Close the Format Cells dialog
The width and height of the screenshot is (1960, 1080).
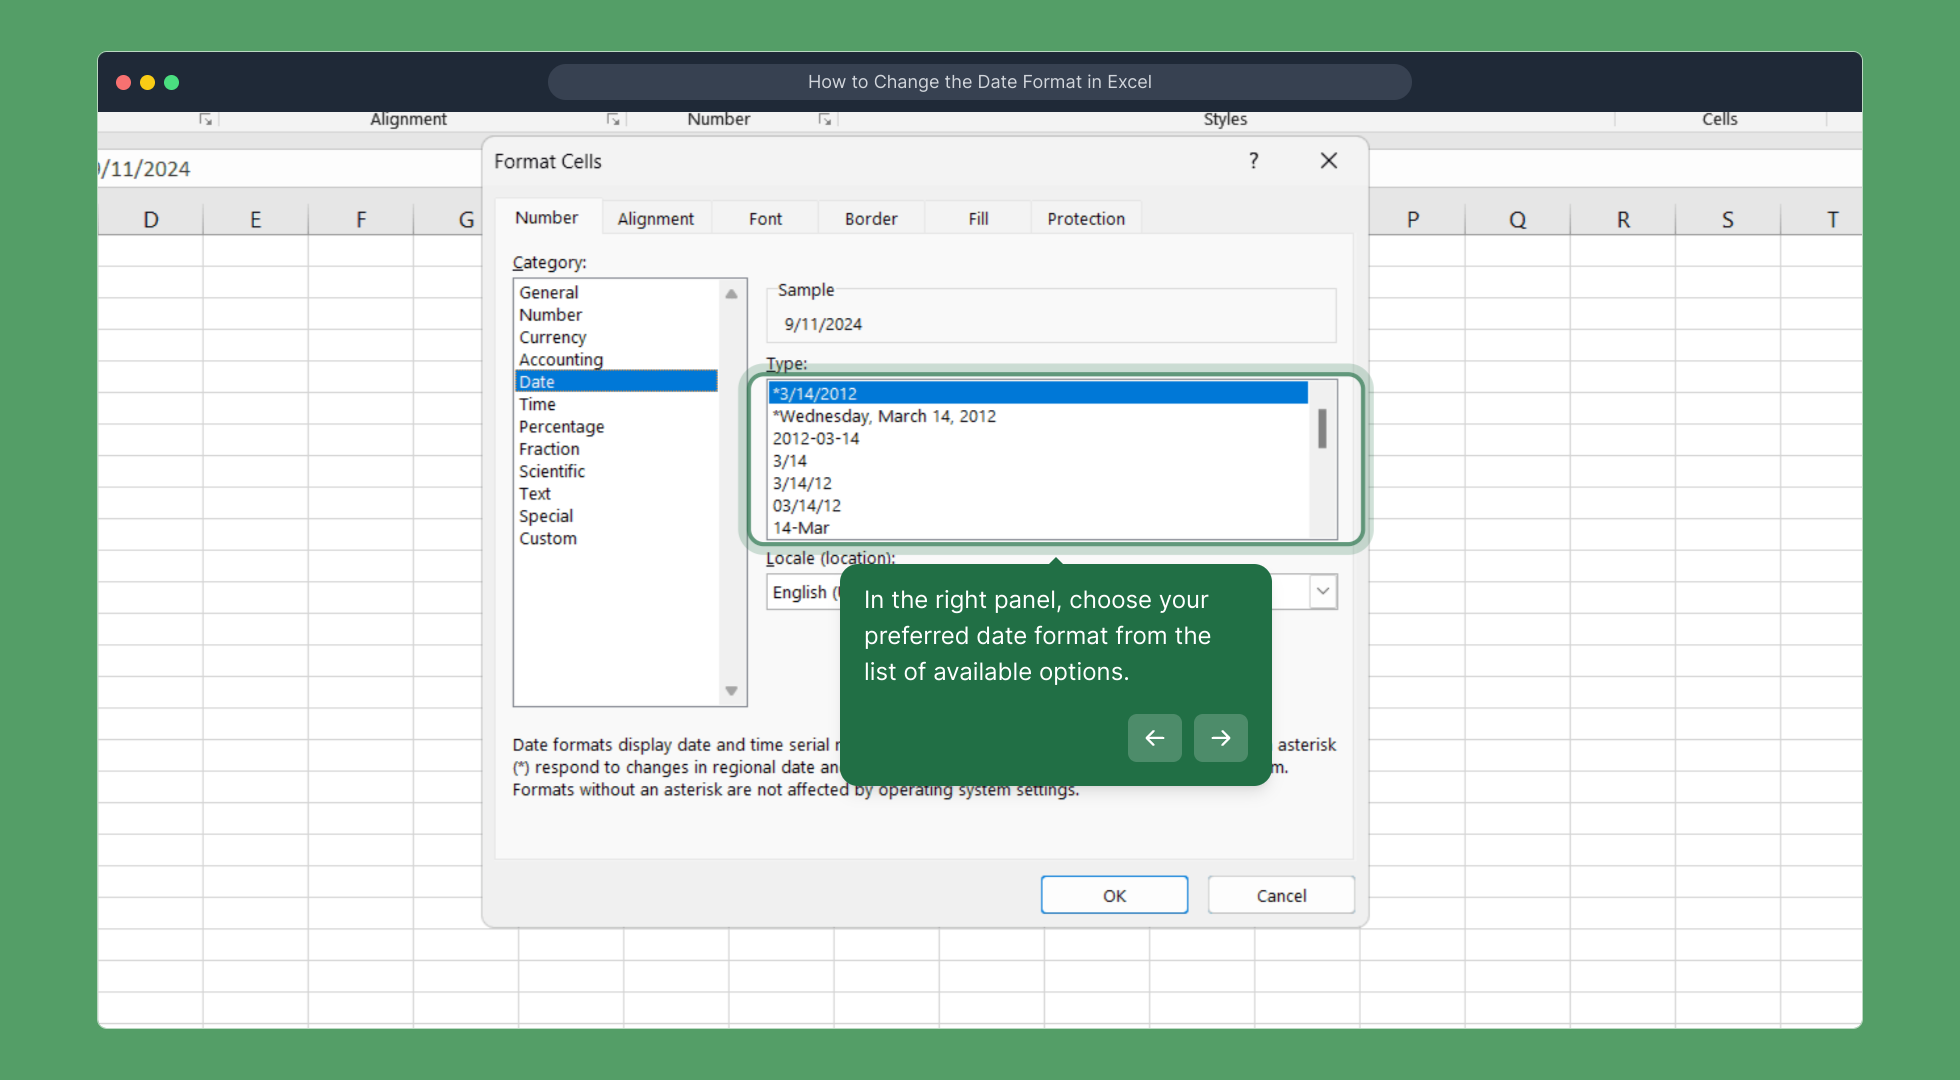click(1328, 161)
